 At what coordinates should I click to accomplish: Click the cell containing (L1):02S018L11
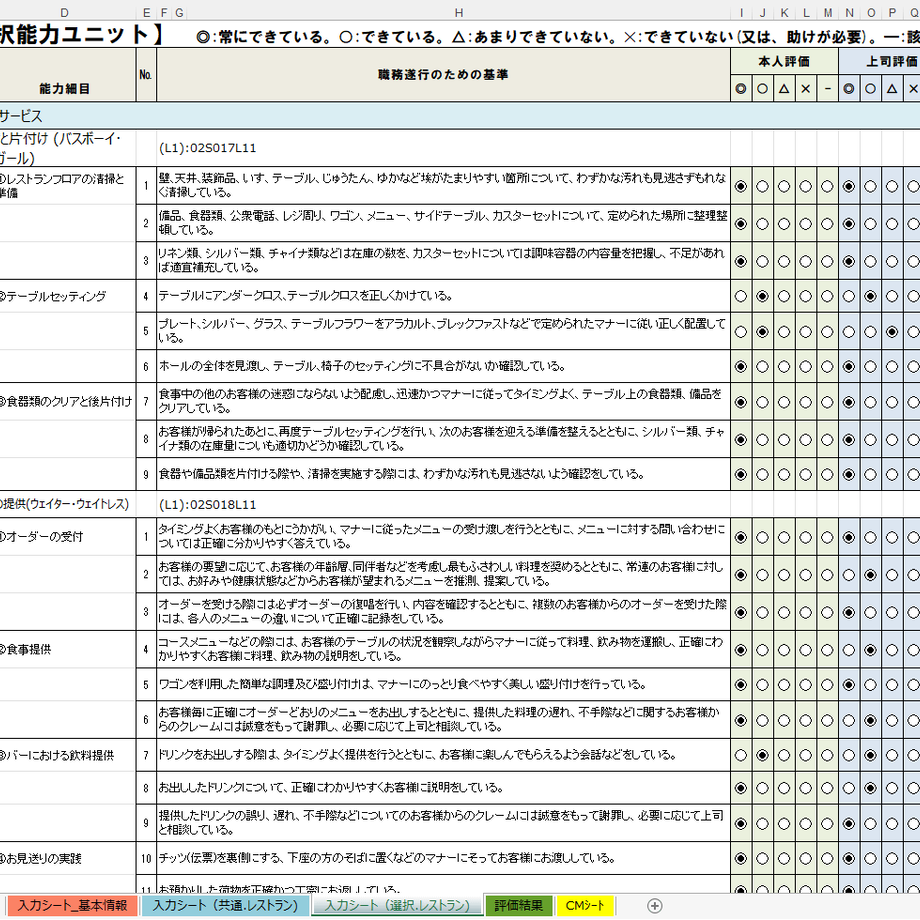(444, 505)
